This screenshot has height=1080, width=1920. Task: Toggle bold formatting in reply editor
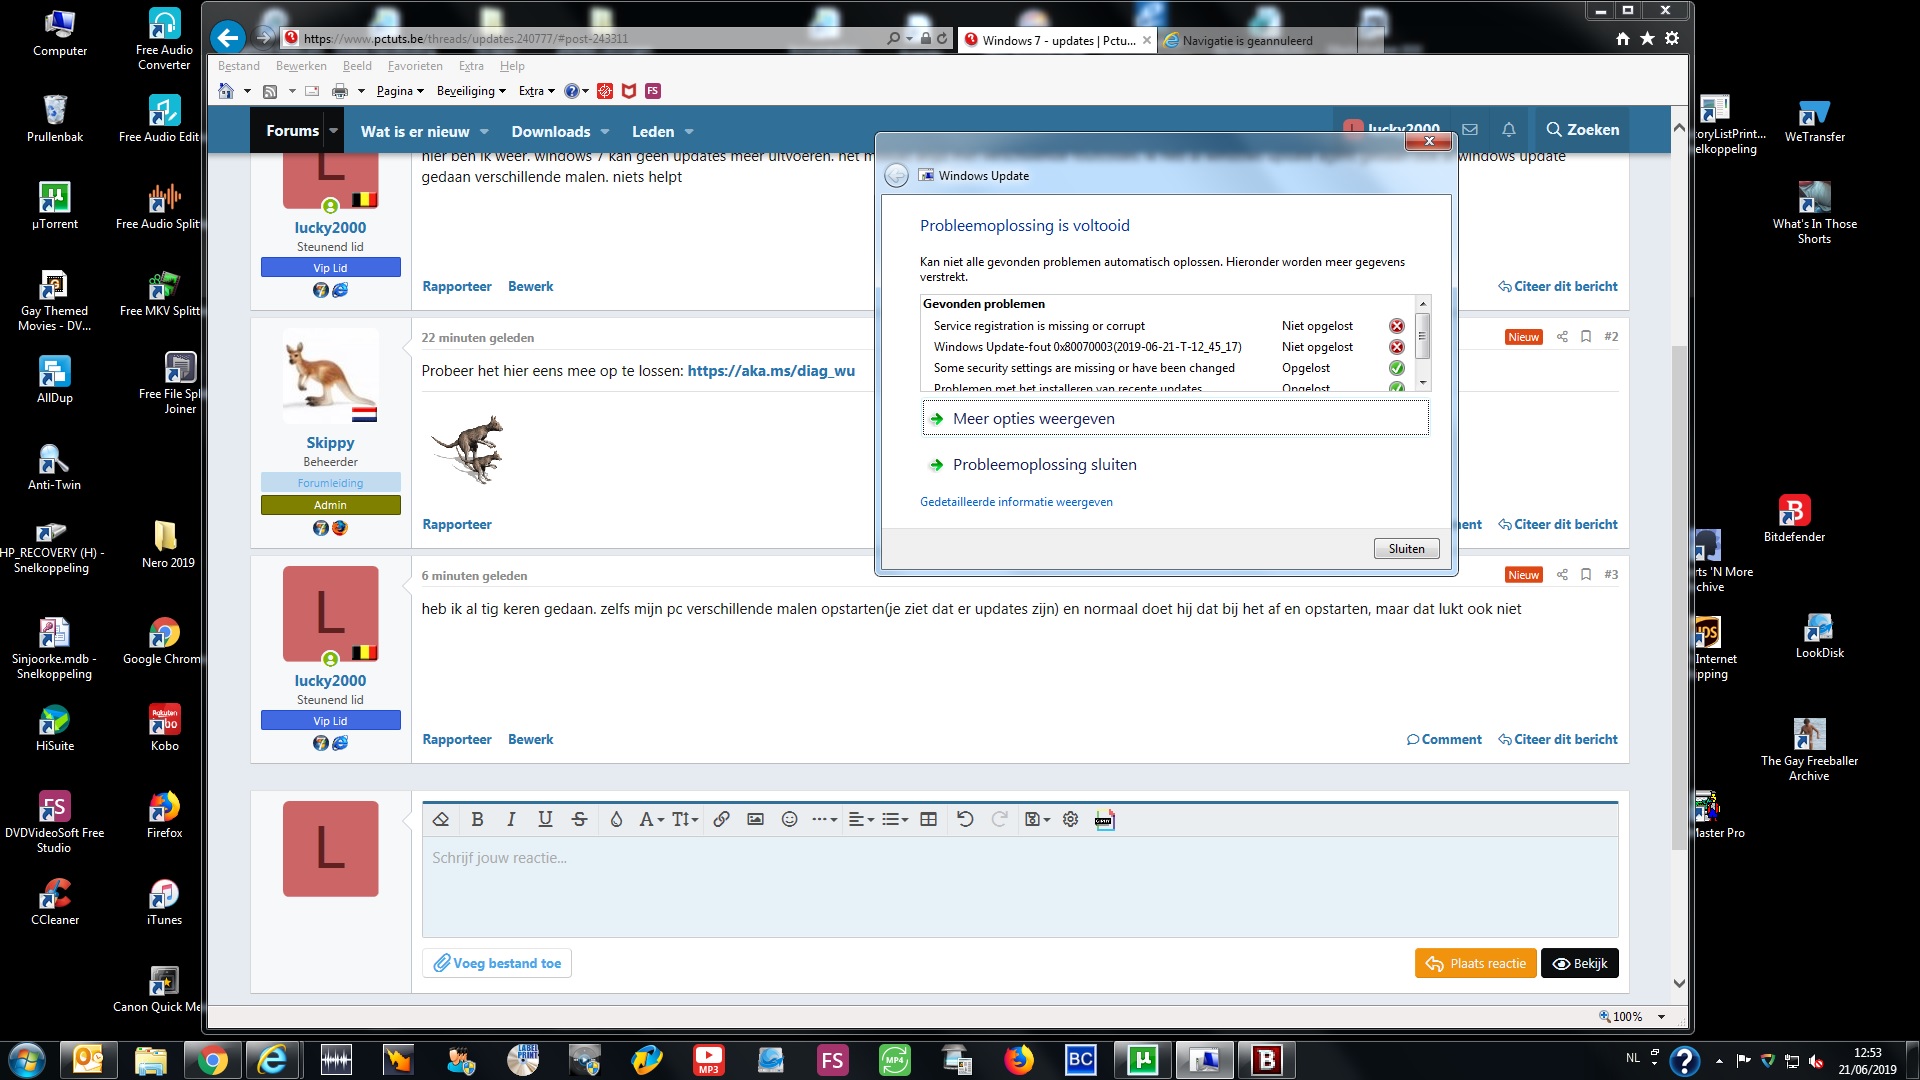pyautogui.click(x=478, y=820)
